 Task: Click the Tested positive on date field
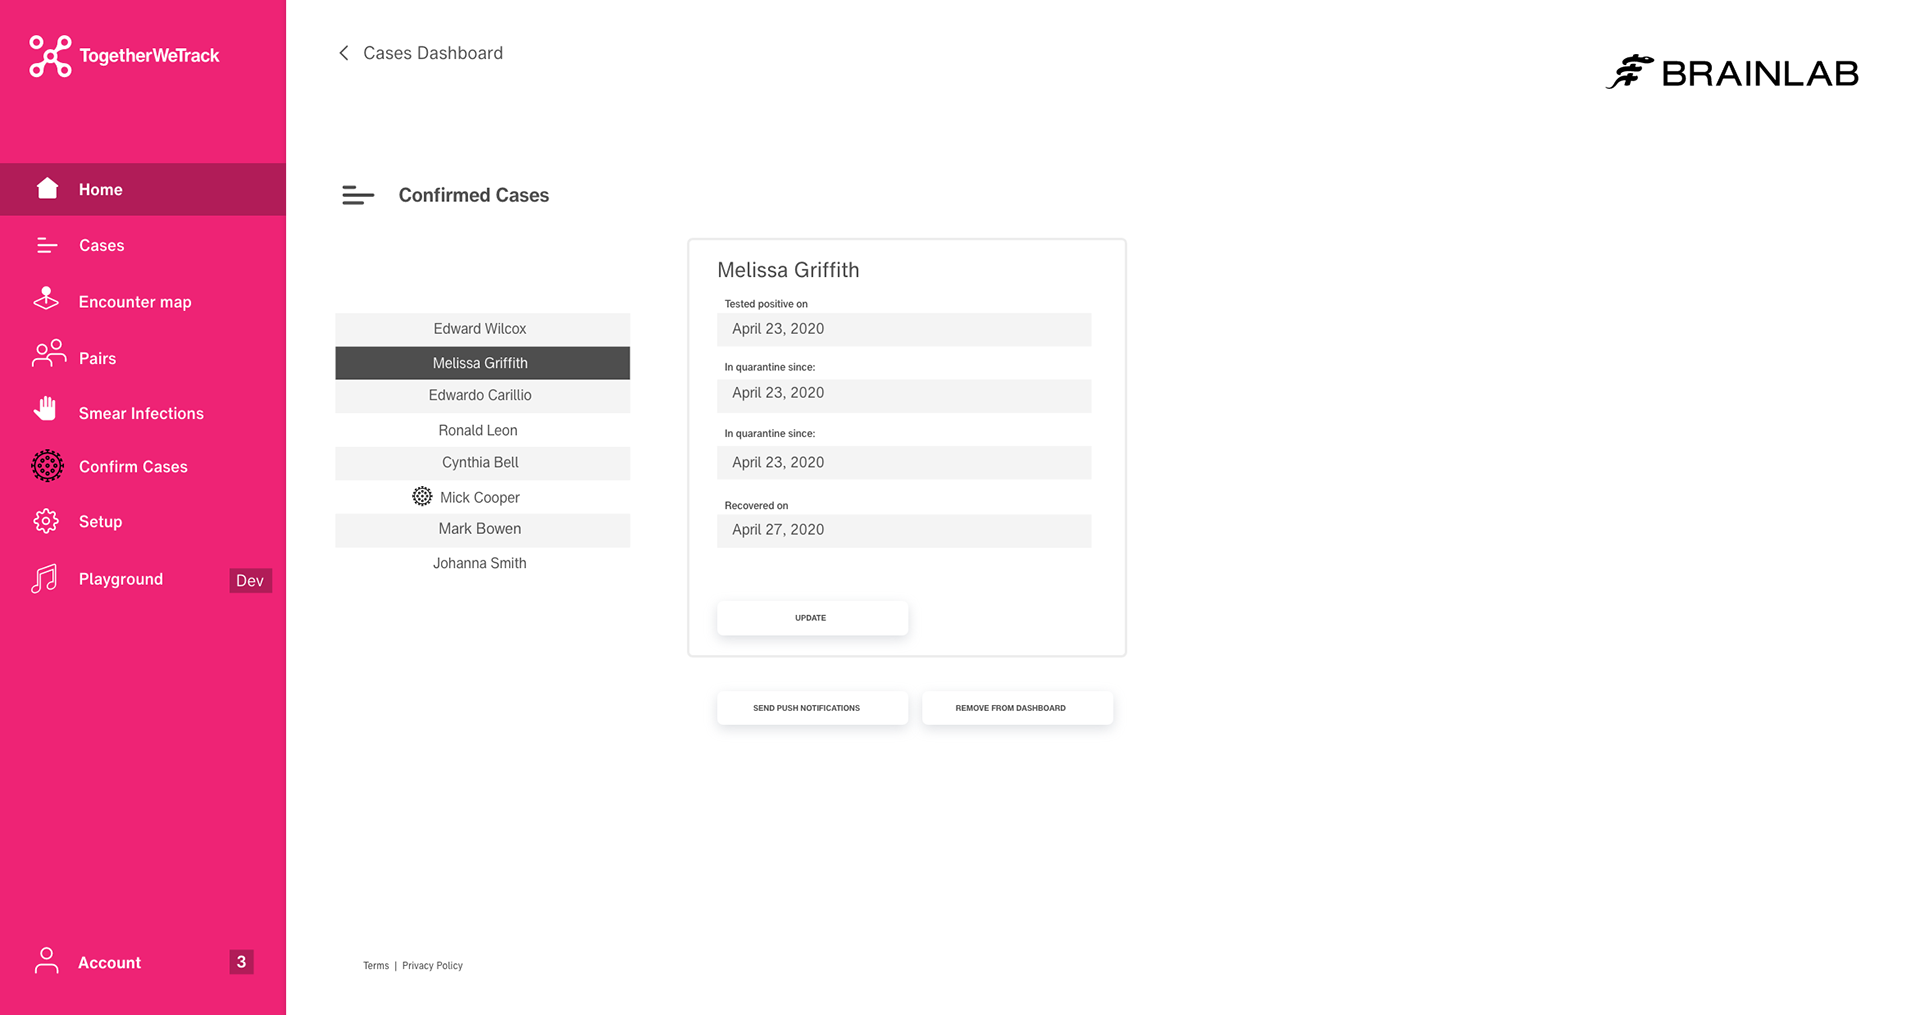tap(904, 329)
